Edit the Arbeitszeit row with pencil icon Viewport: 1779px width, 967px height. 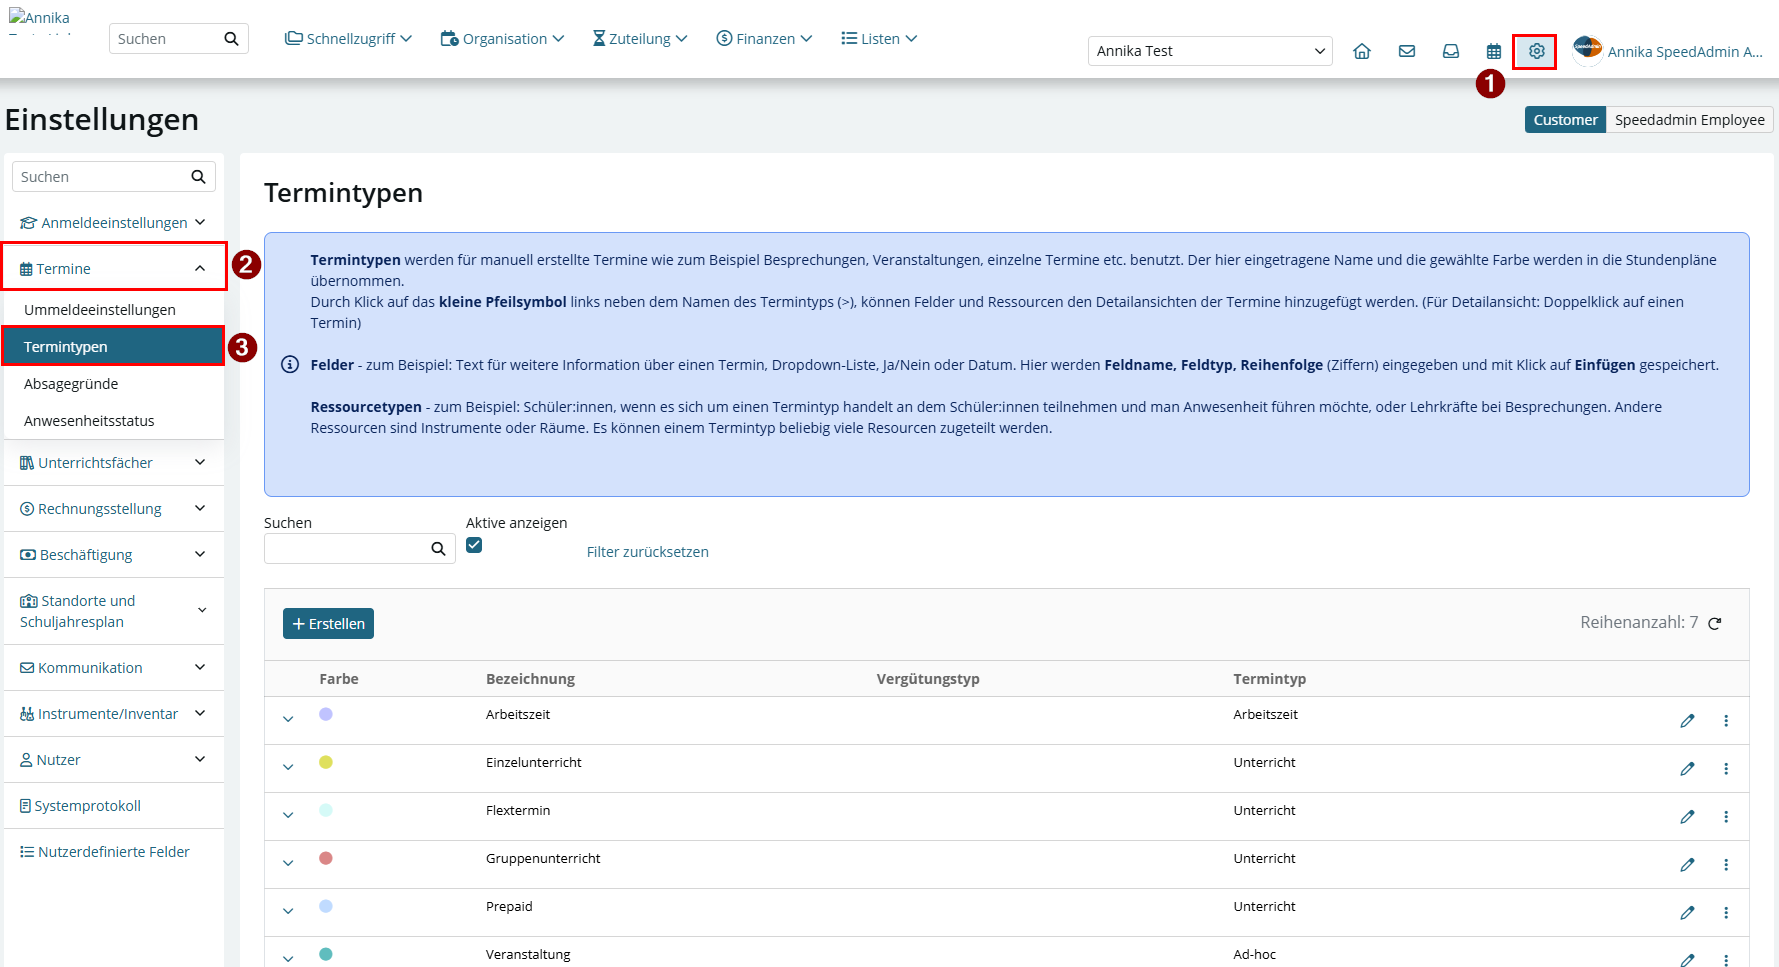point(1687,721)
